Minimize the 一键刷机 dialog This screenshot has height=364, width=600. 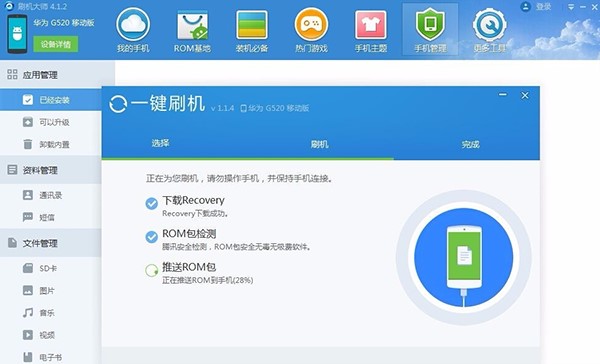503,95
